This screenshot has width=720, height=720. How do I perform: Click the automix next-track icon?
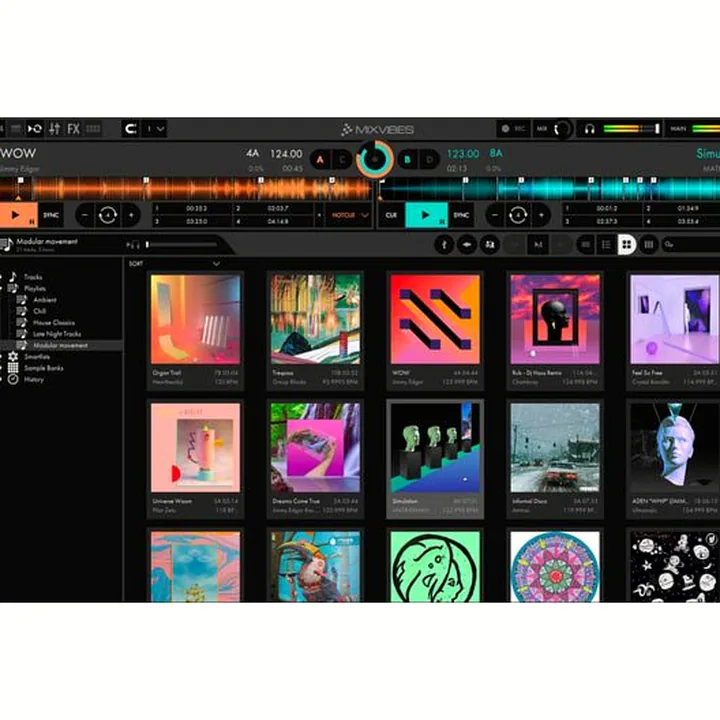[x=538, y=245]
